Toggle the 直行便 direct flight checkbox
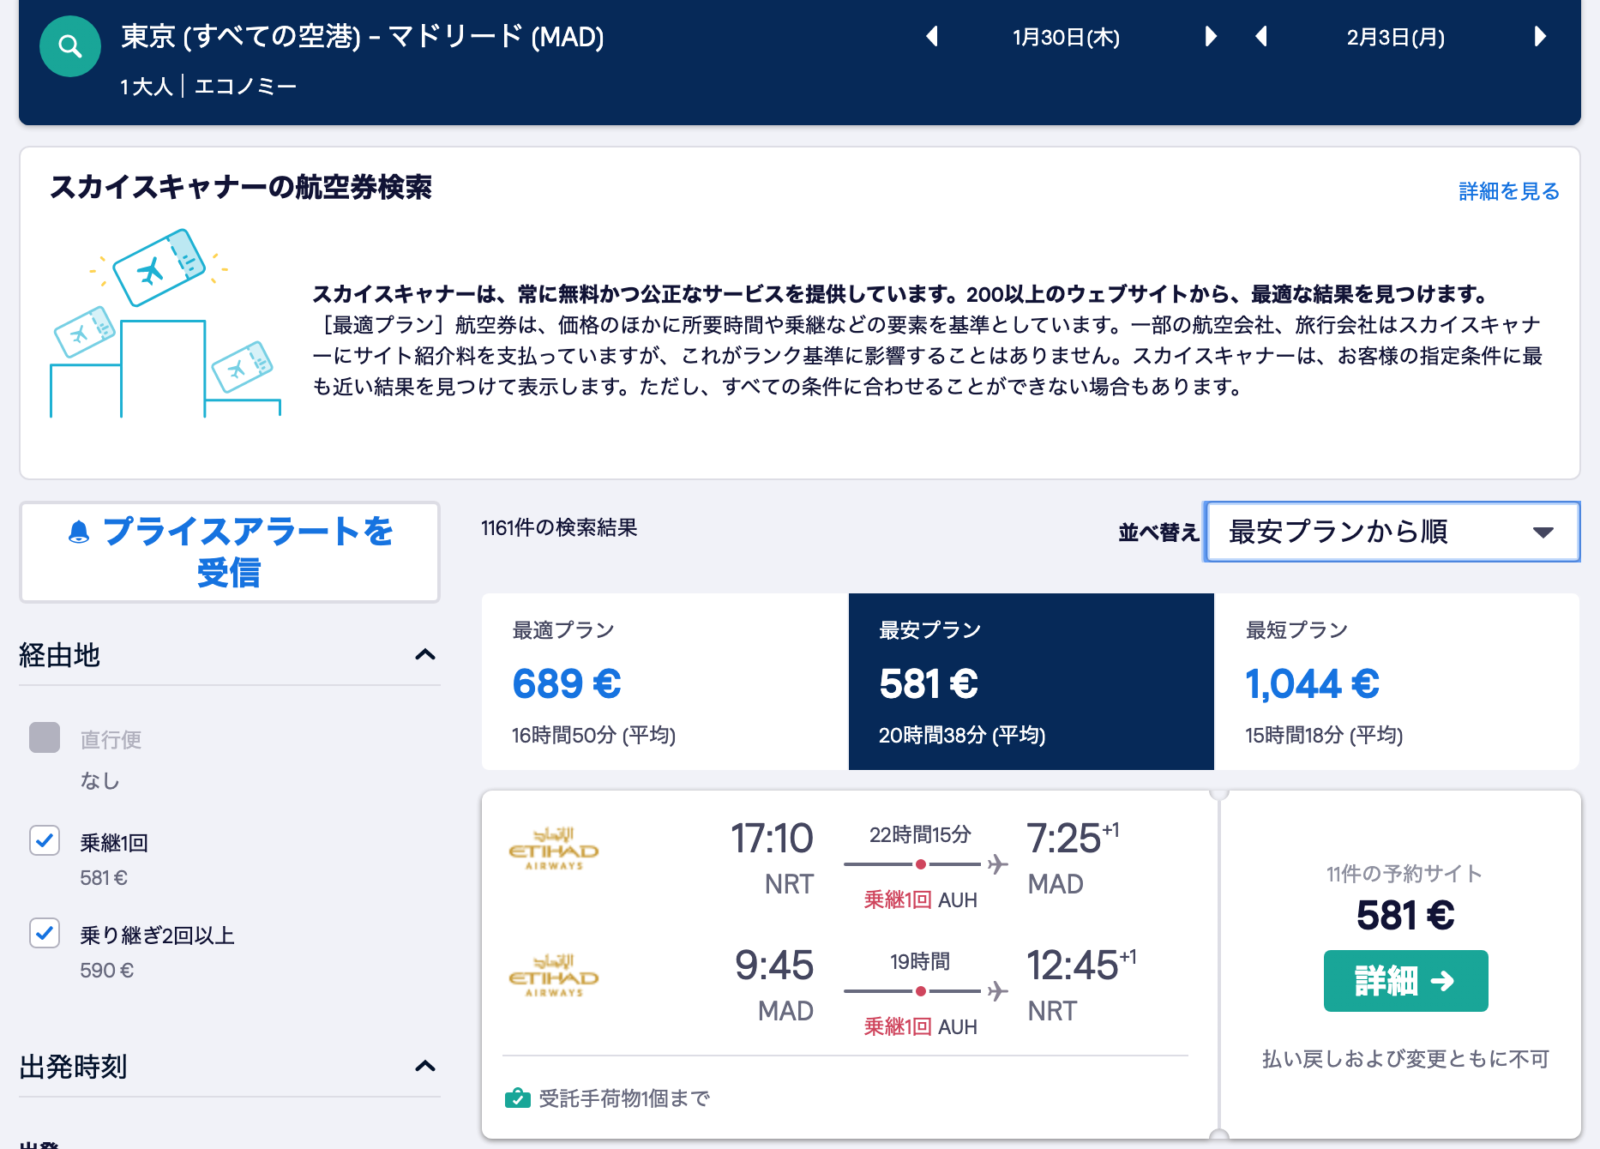 point(45,737)
